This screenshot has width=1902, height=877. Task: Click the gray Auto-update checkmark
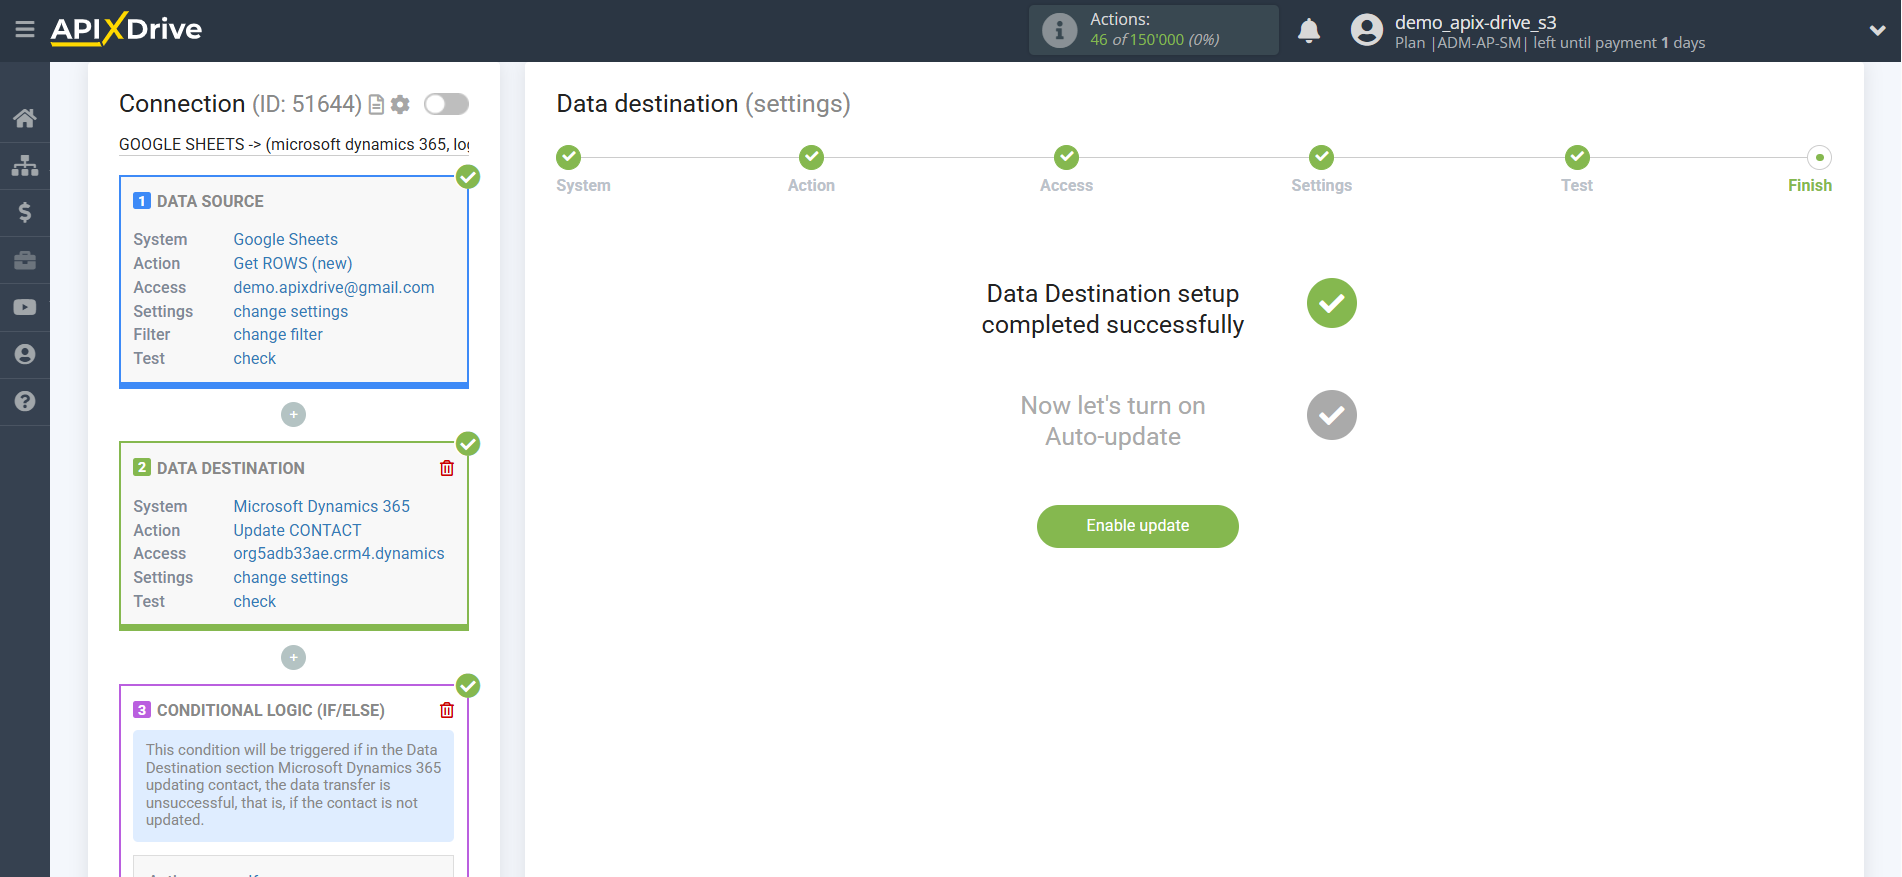coord(1331,415)
